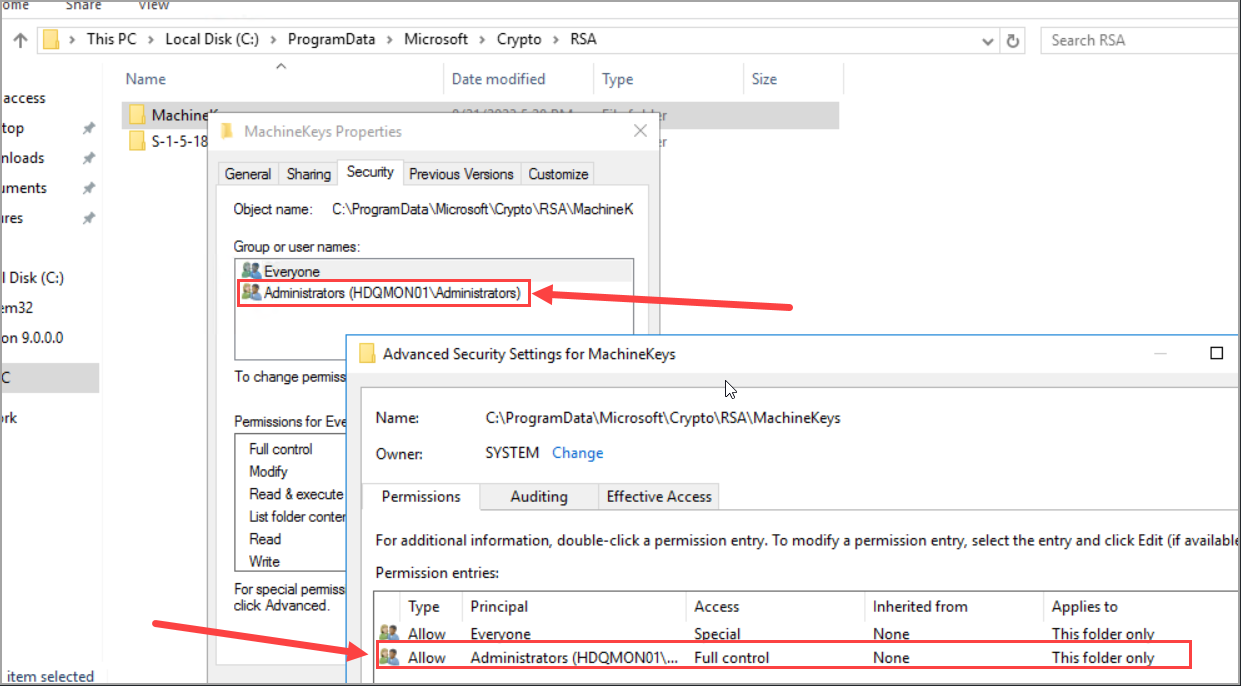Click the folder icon in the address bar
Screen dimensions: 1241x686
51,39
